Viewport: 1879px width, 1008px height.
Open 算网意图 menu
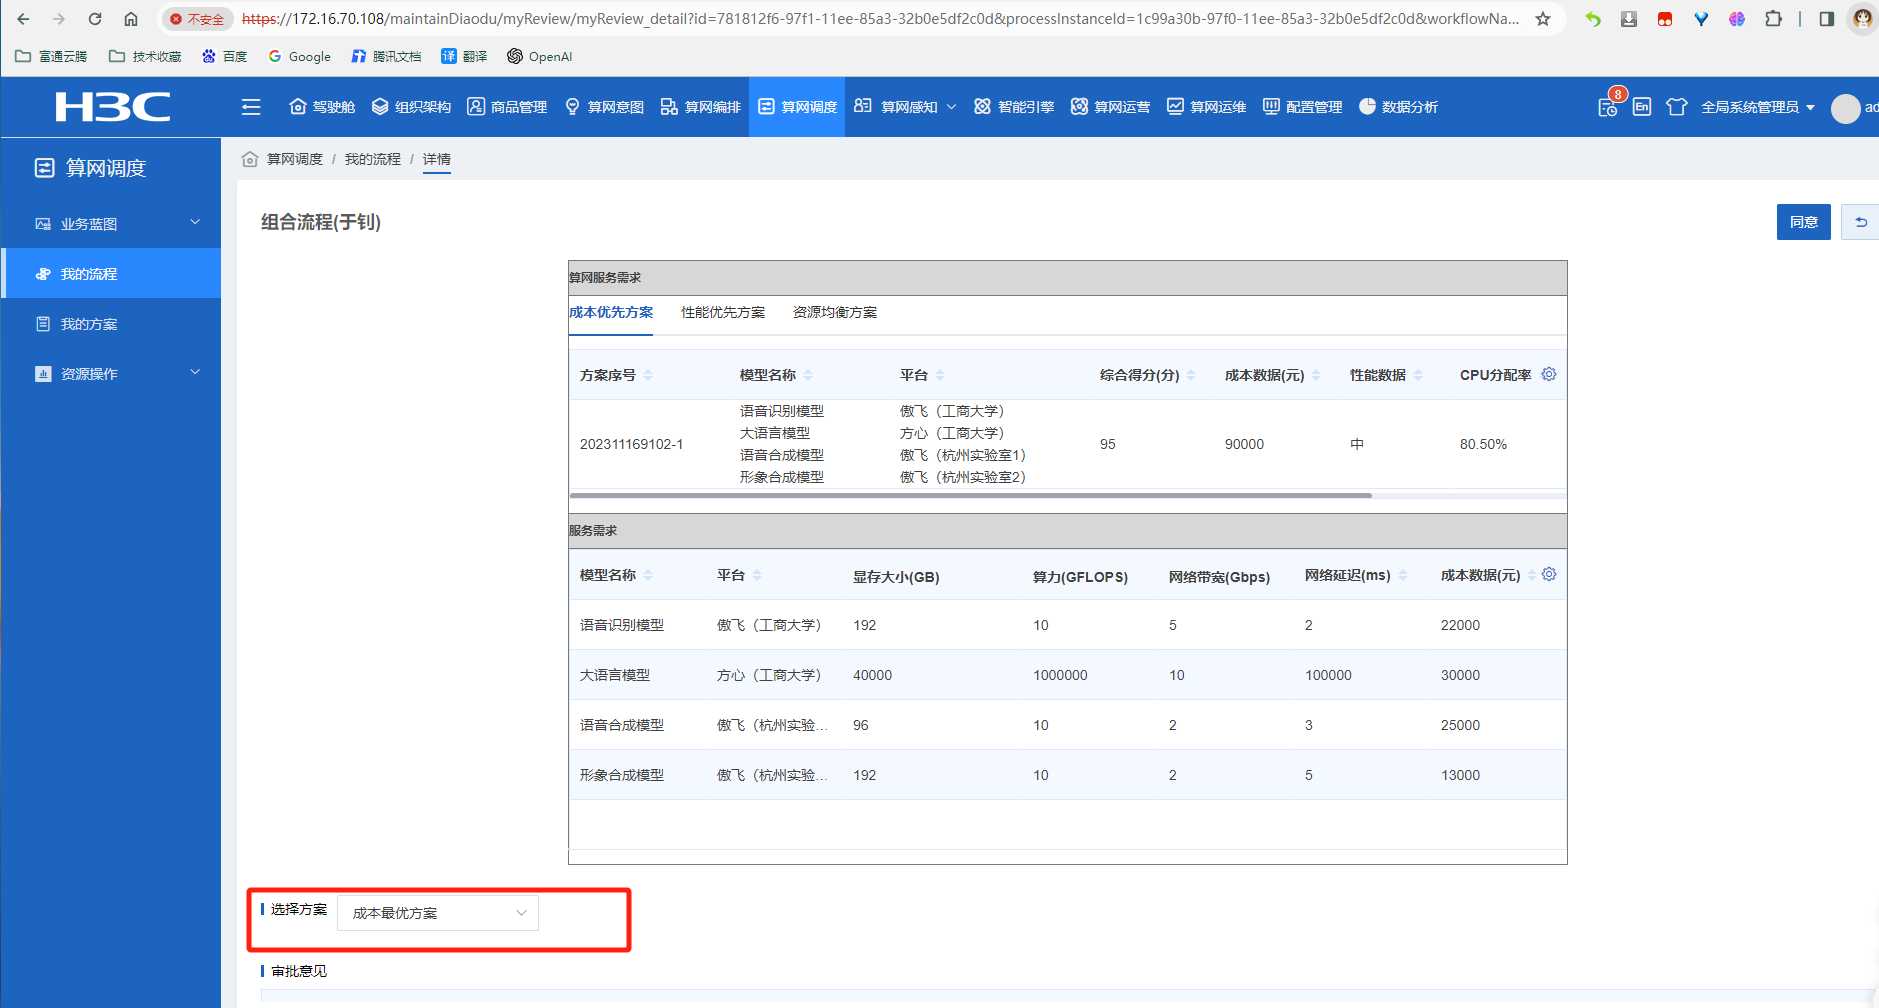pyautogui.click(x=604, y=107)
